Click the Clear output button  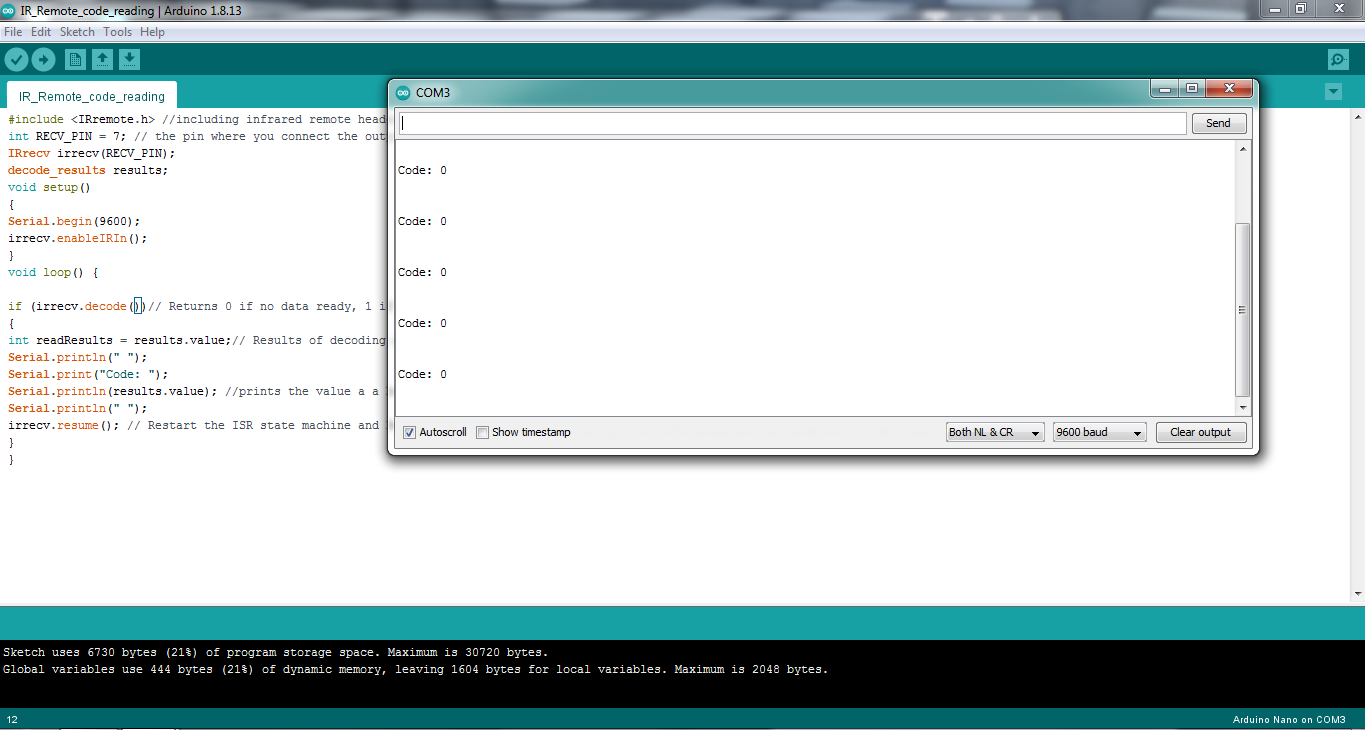pyautogui.click(x=1201, y=433)
